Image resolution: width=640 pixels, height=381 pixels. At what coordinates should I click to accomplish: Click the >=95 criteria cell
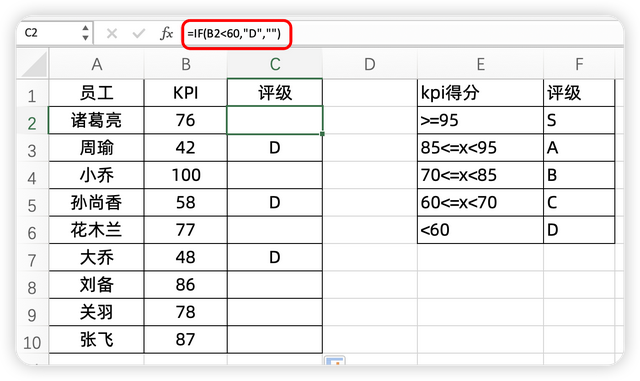point(480,120)
